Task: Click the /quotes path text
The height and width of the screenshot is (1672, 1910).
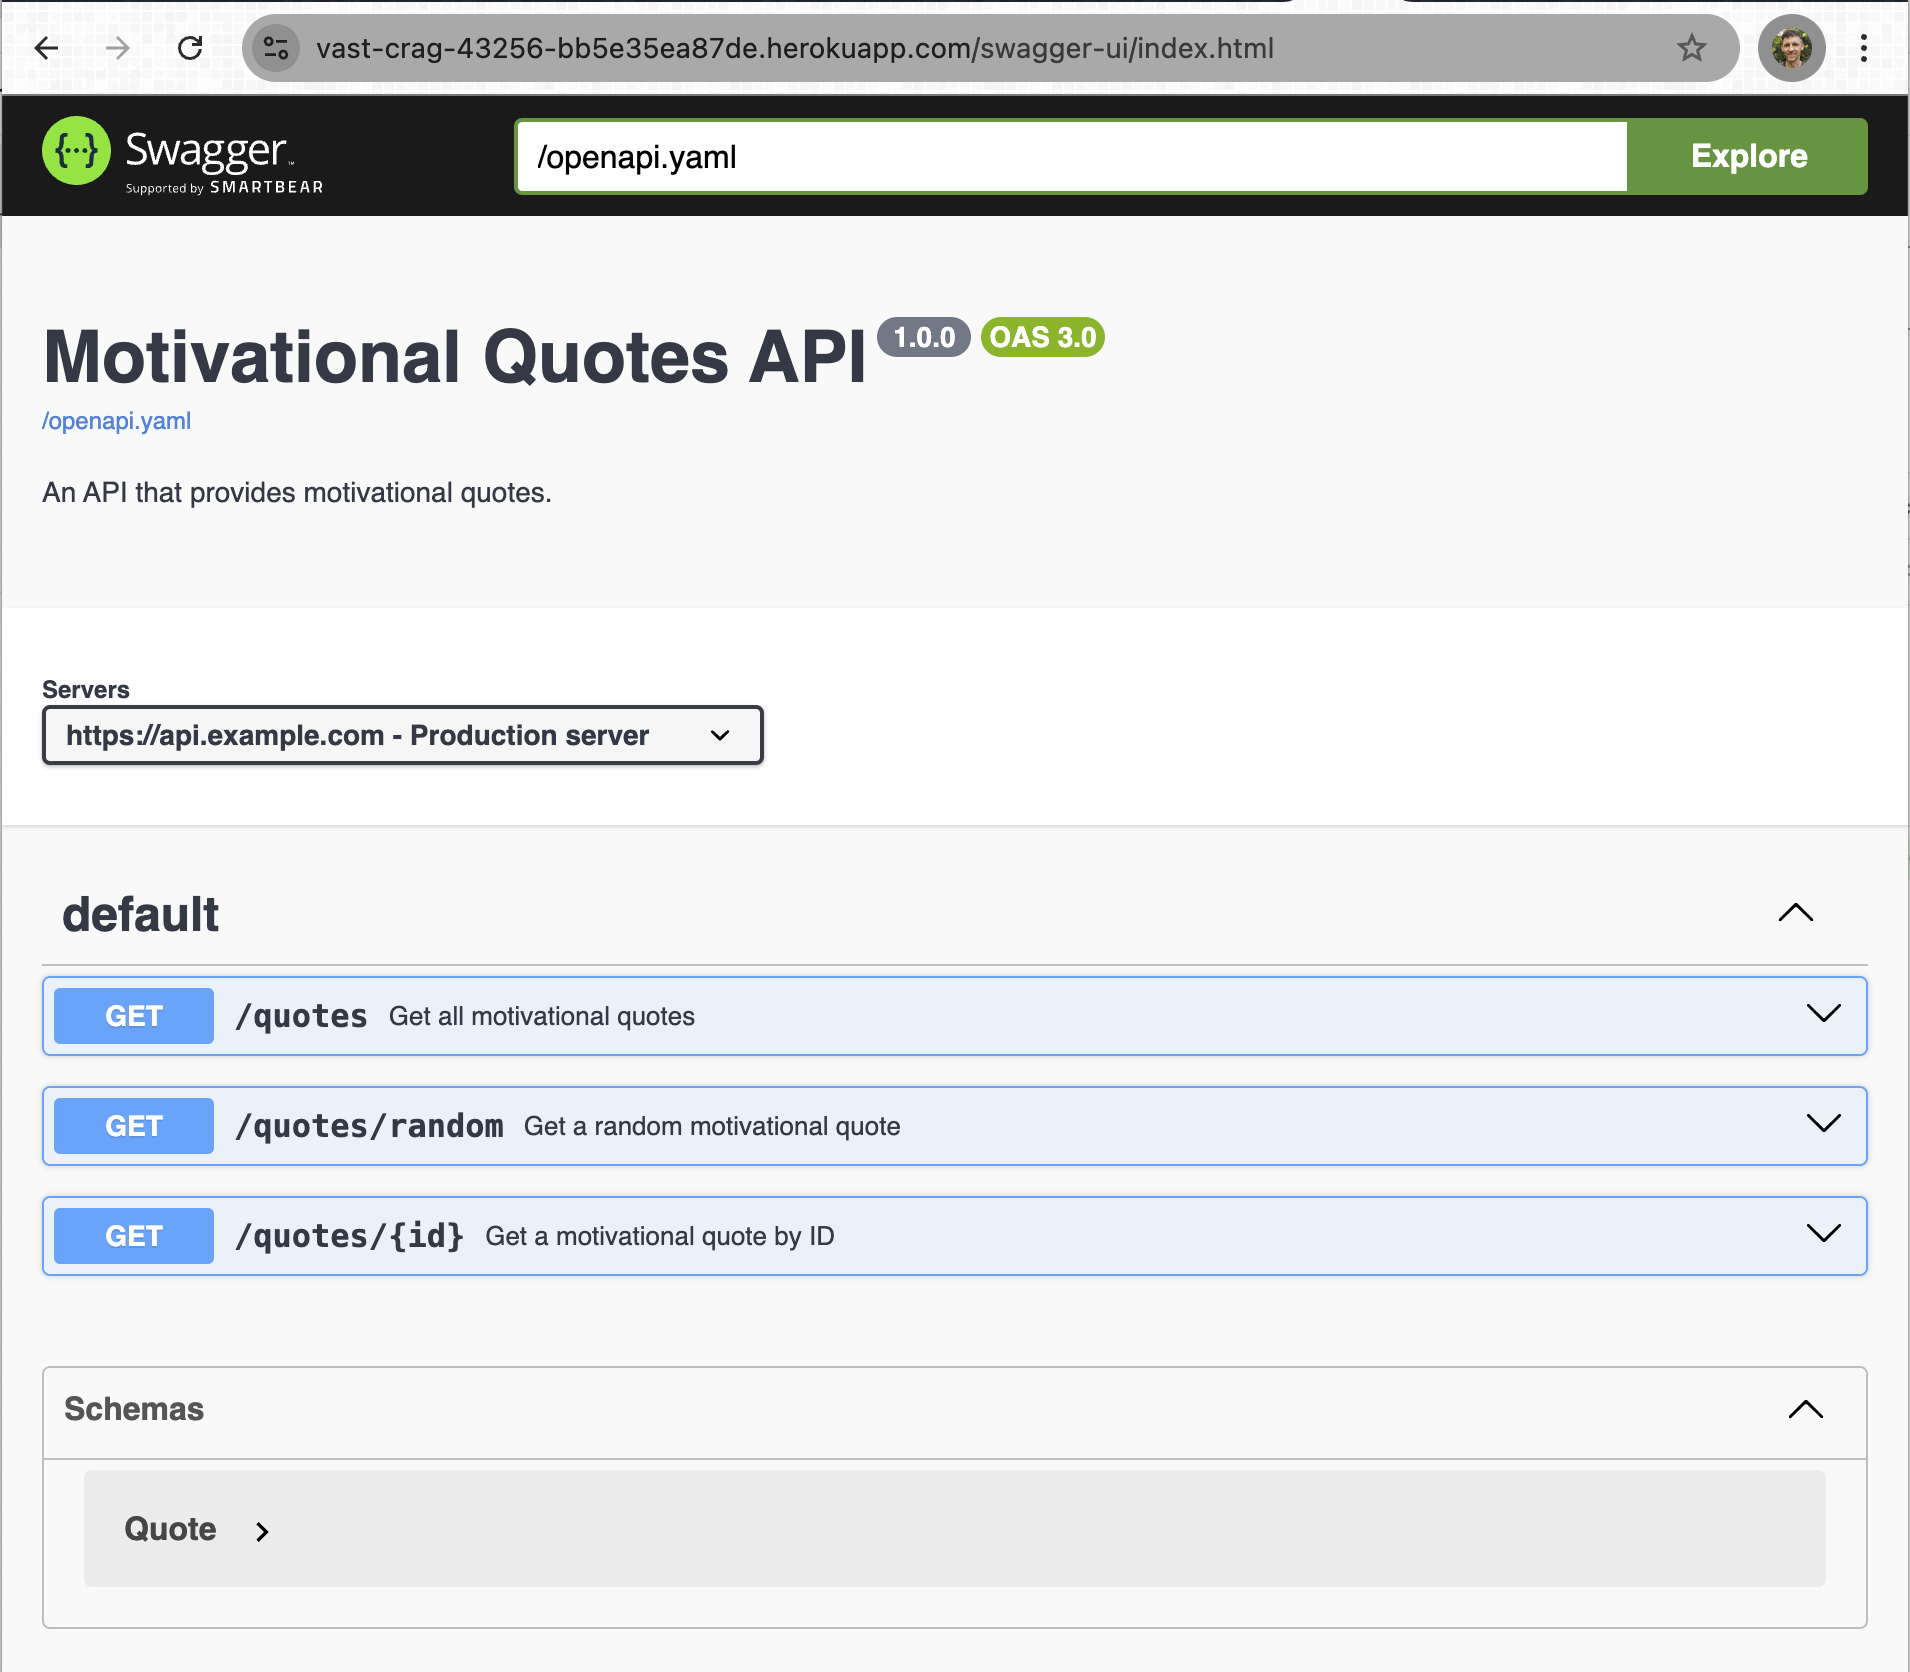Action: (x=301, y=1016)
